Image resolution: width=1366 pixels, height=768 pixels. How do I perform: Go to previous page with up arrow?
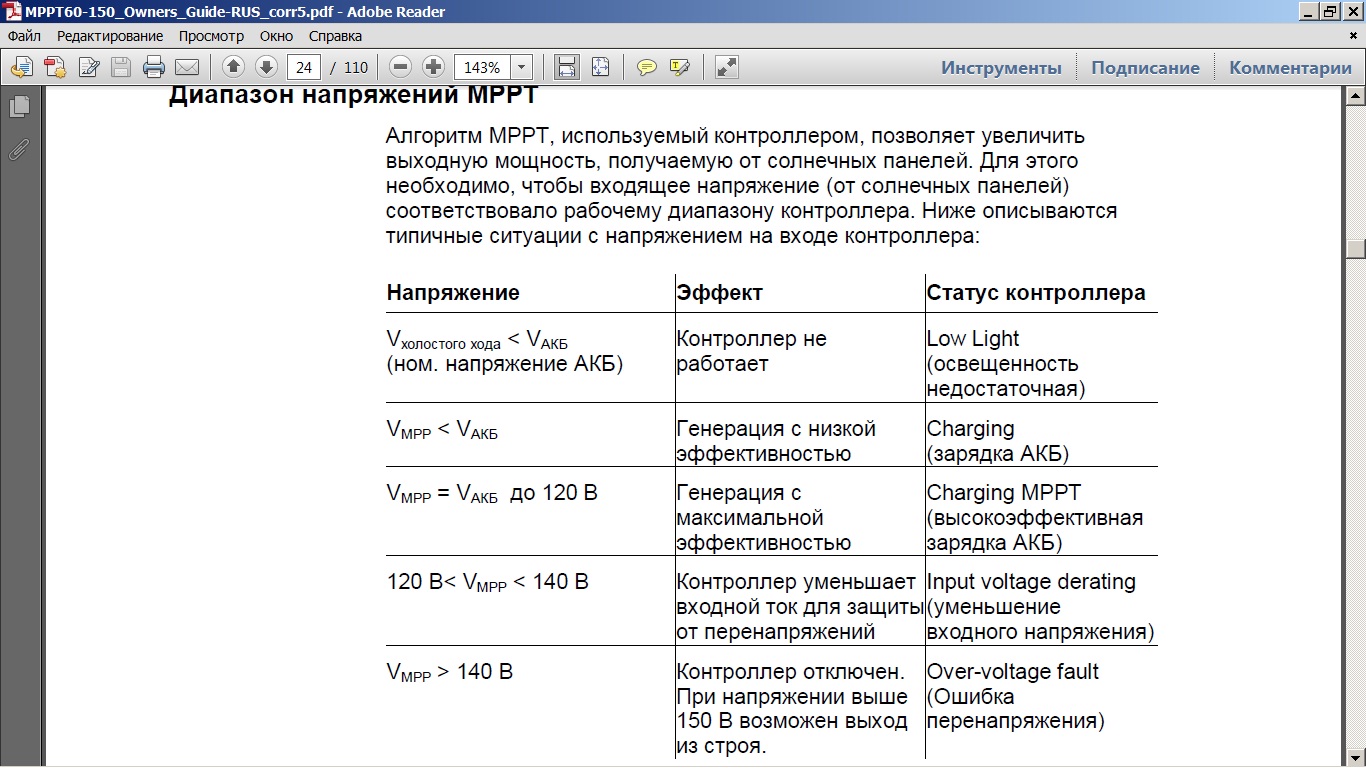[x=233, y=67]
